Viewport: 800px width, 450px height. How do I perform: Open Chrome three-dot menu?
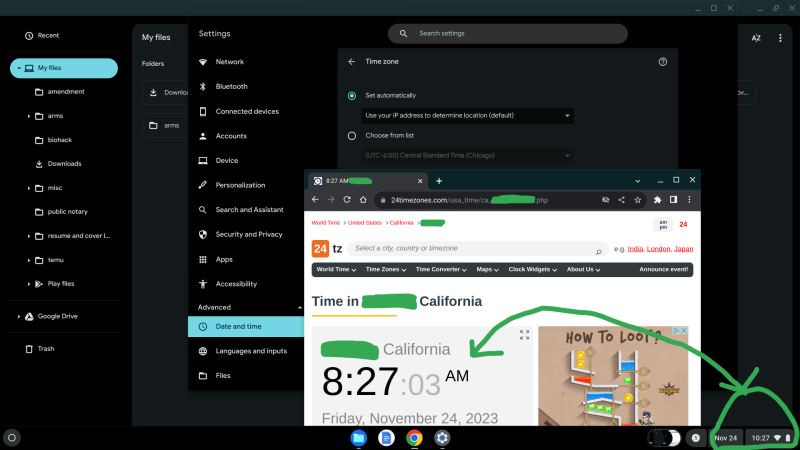[689, 200]
